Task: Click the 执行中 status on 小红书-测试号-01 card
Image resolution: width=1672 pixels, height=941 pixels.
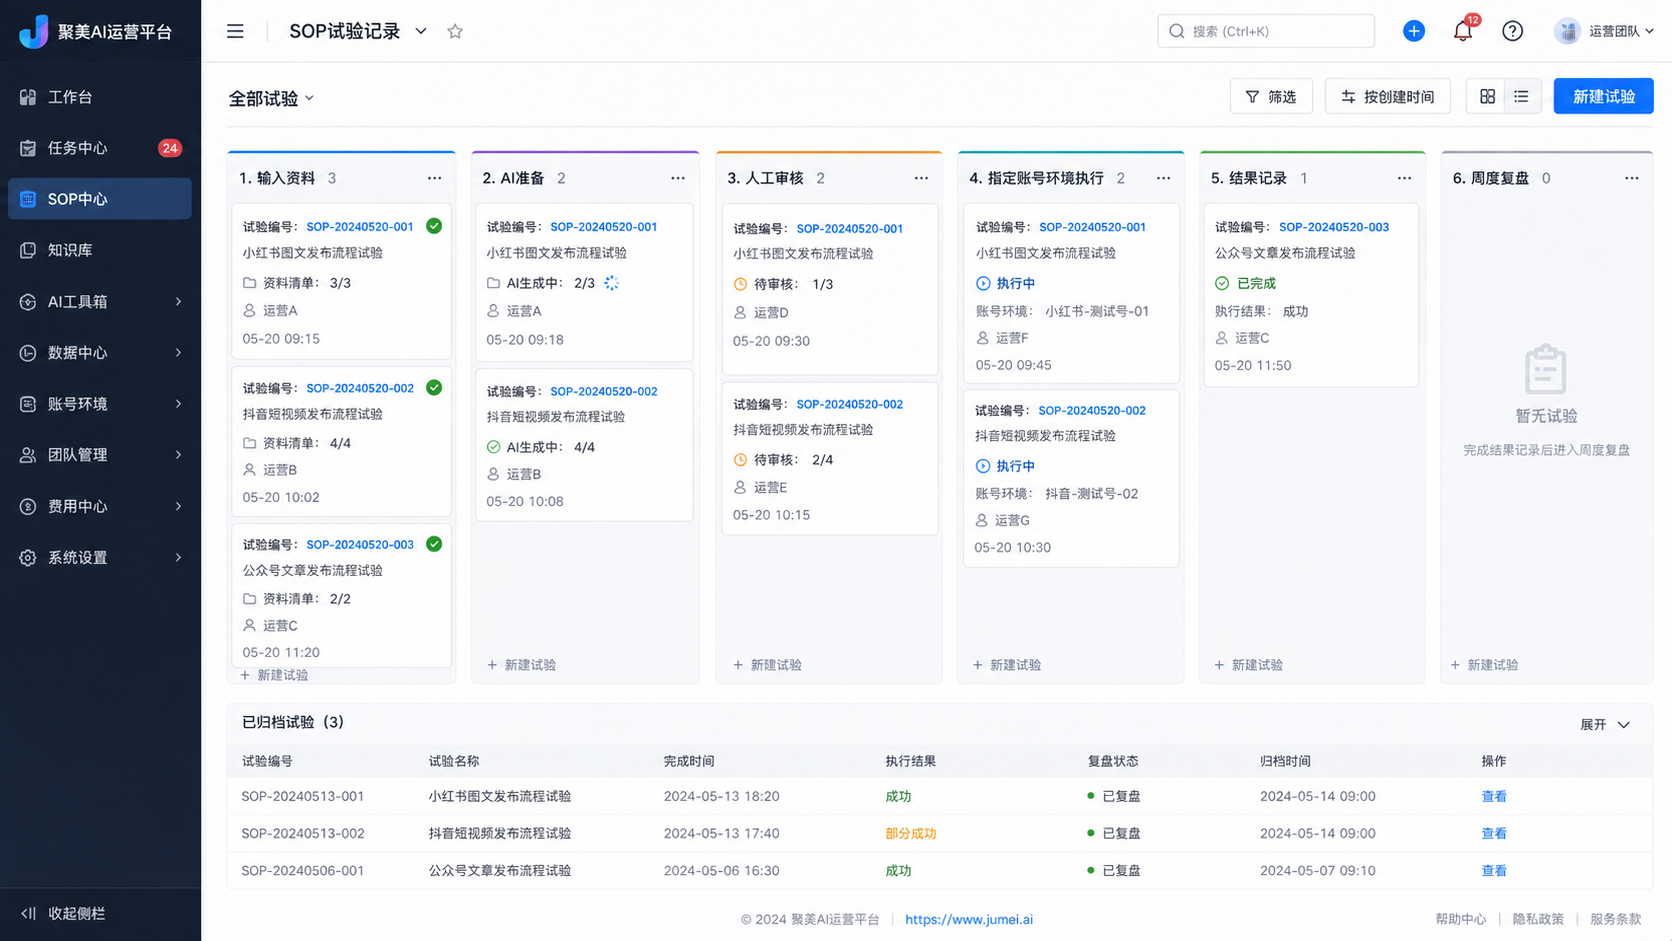Action: [1005, 283]
